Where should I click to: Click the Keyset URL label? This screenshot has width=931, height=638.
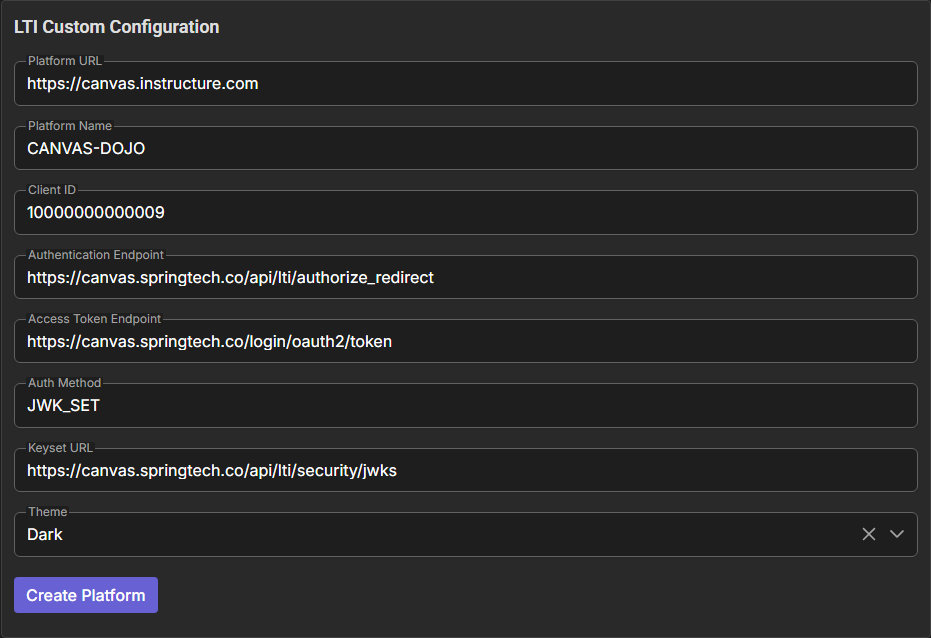pyautogui.click(x=60, y=448)
